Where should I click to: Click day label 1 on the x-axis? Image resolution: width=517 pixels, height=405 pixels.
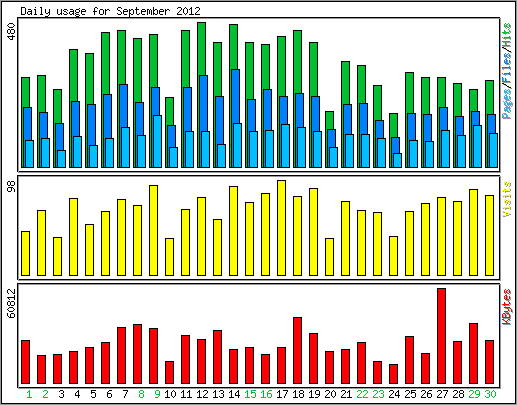click(x=29, y=394)
